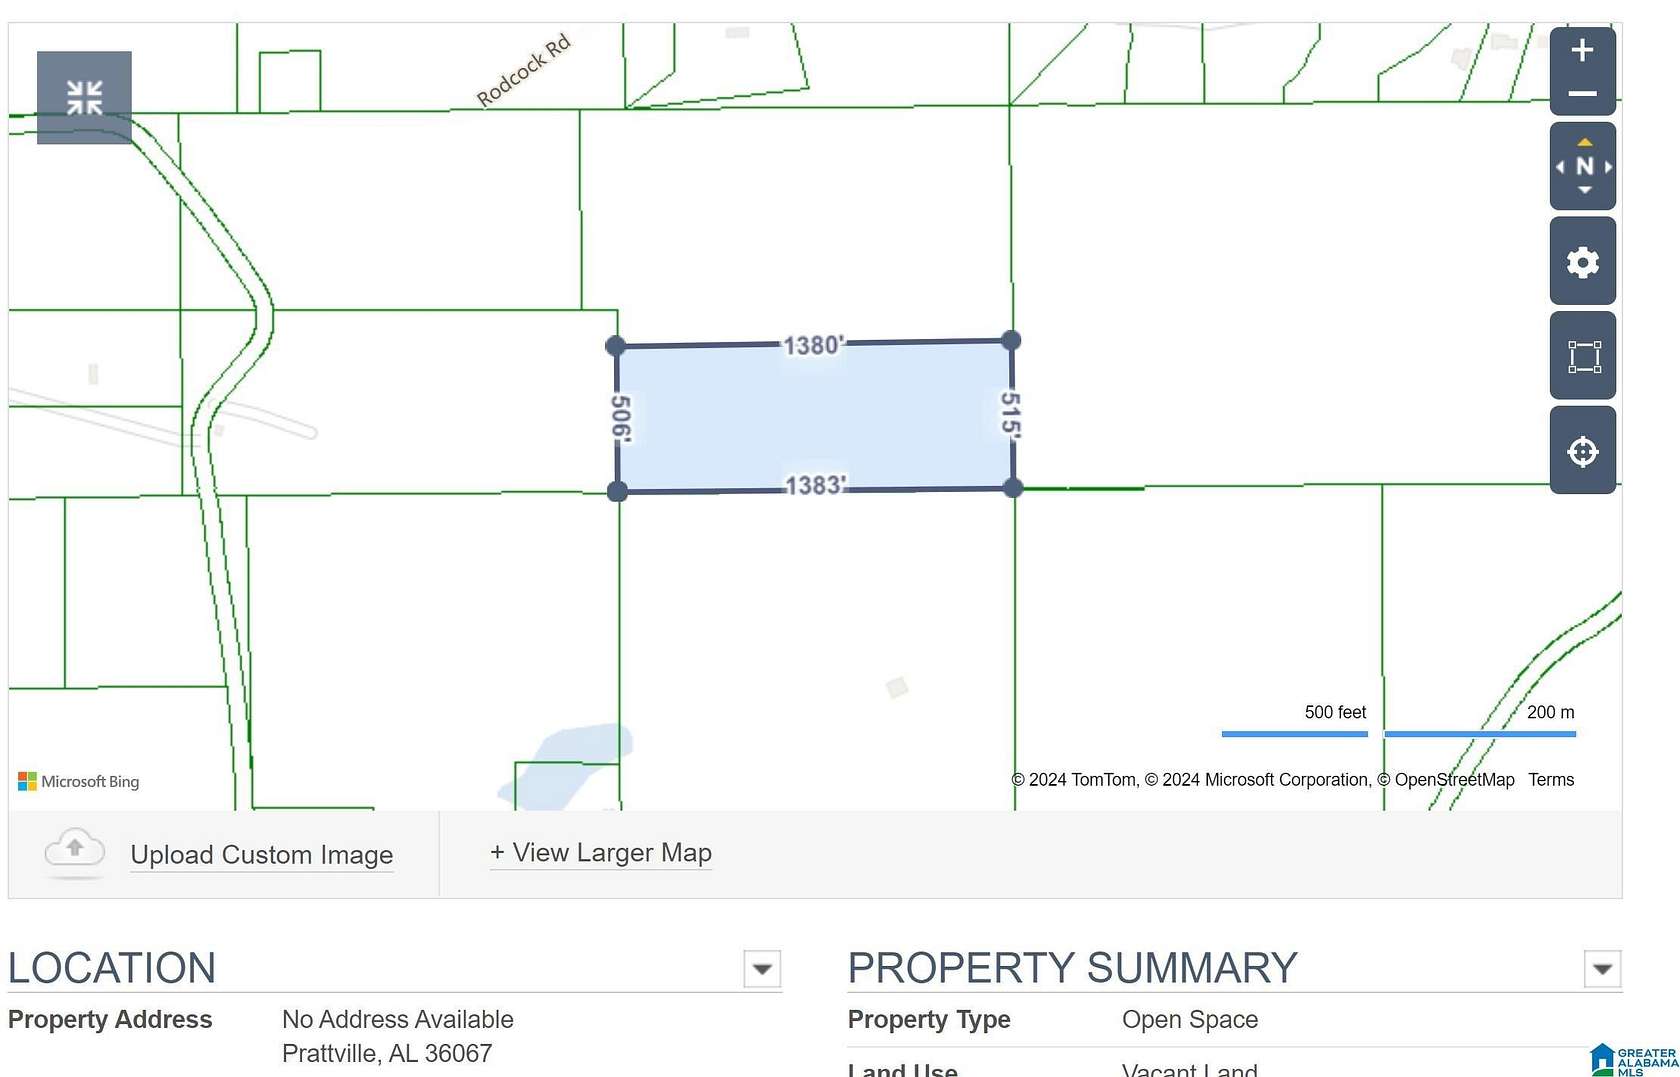Click the 500 feet scale label
The height and width of the screenshot is (1077, 1680).
pos(1335,712)
